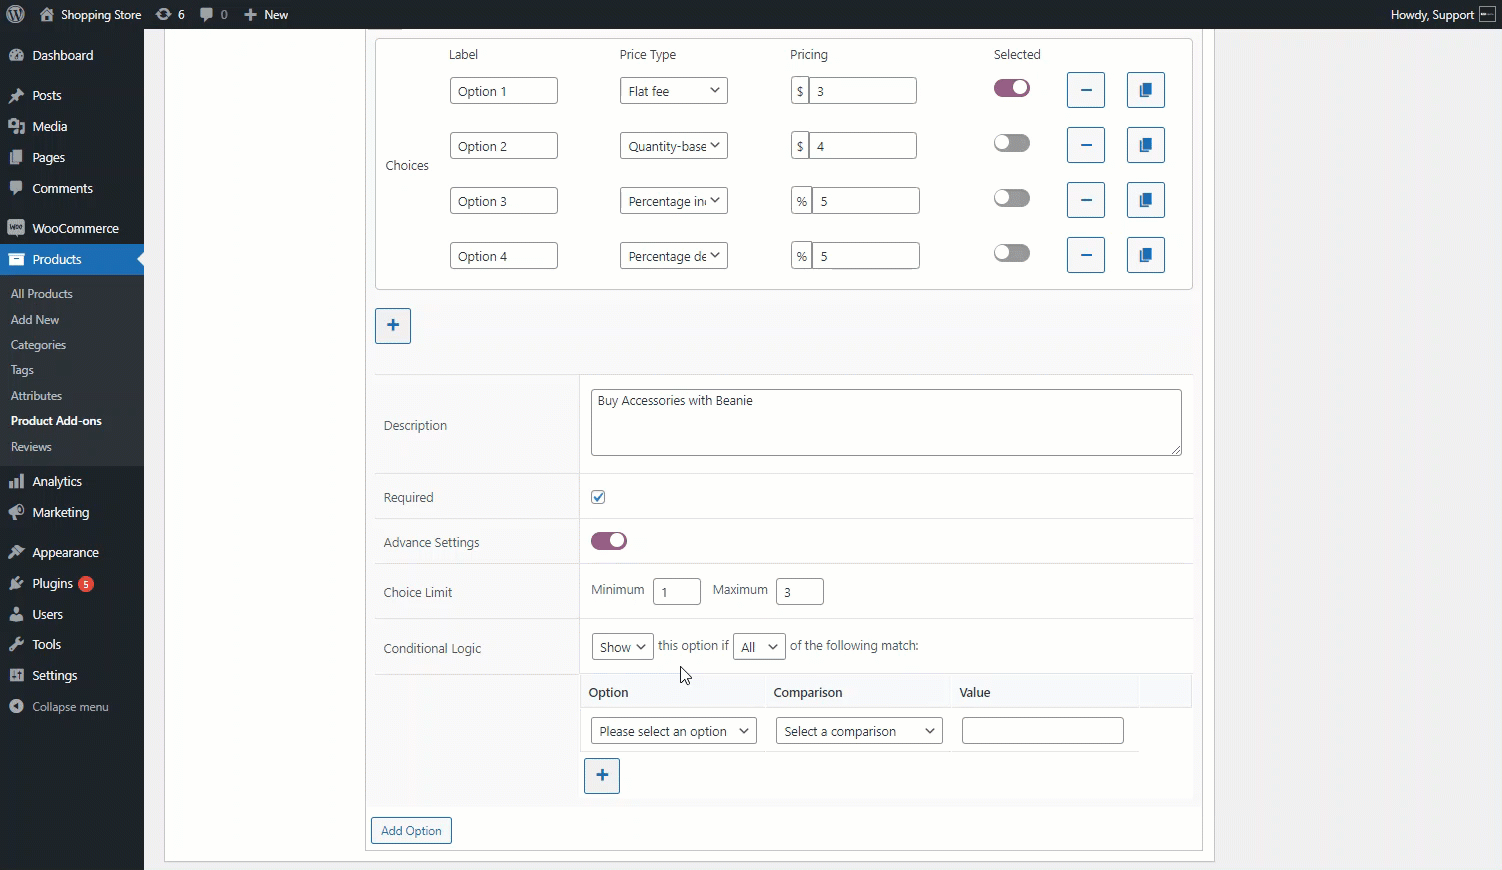Duplicate the Option 1 choice row
The image size is (1502, 870).
[1146, 90]
